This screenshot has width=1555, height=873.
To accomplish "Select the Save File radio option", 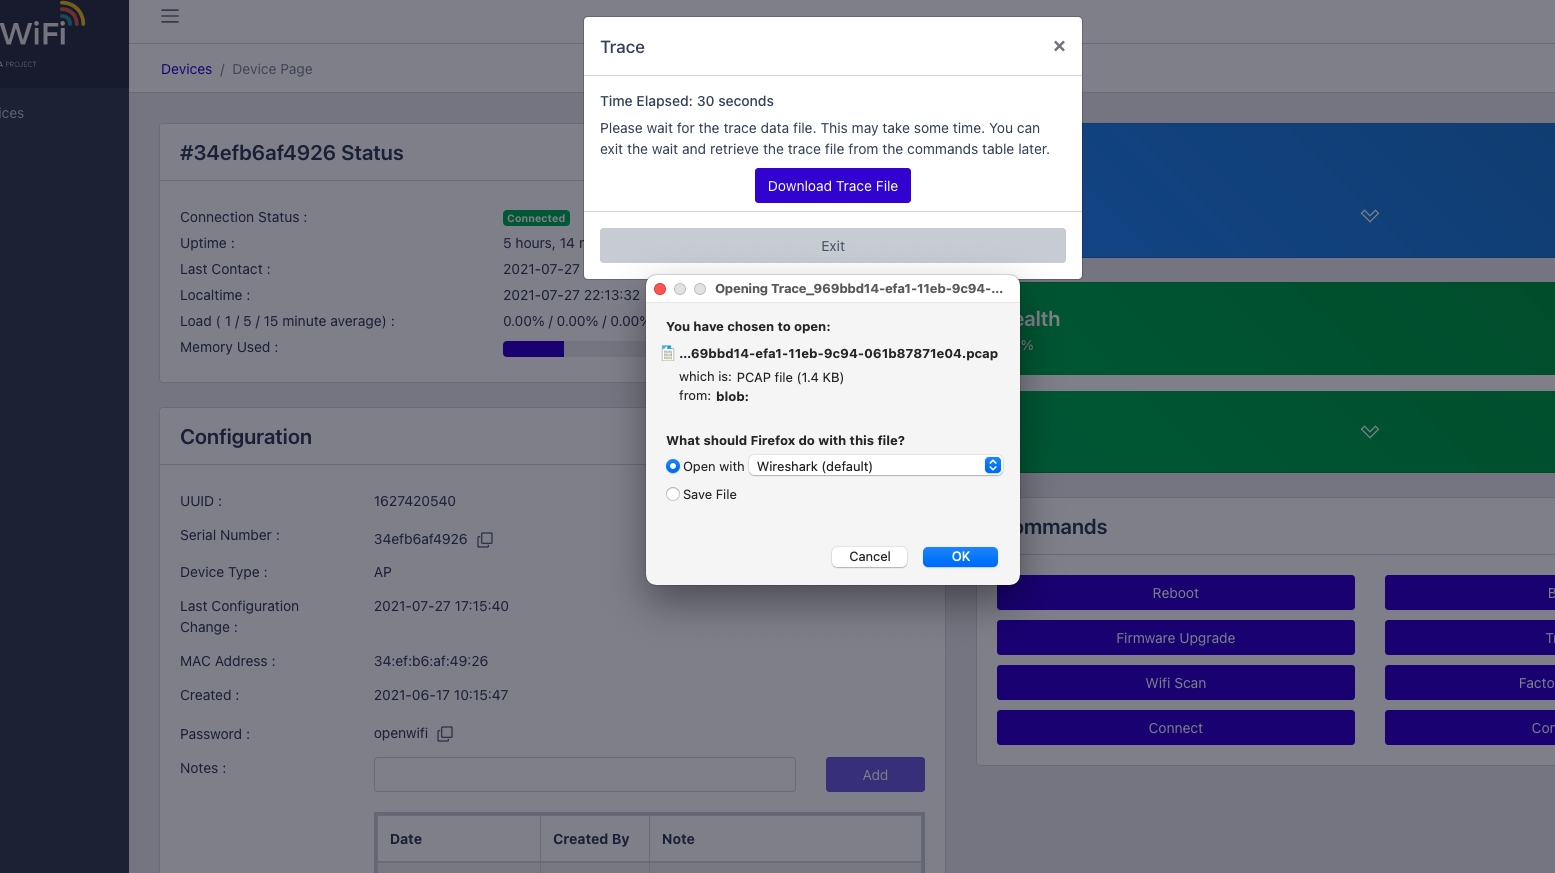I will pos(673,494).
